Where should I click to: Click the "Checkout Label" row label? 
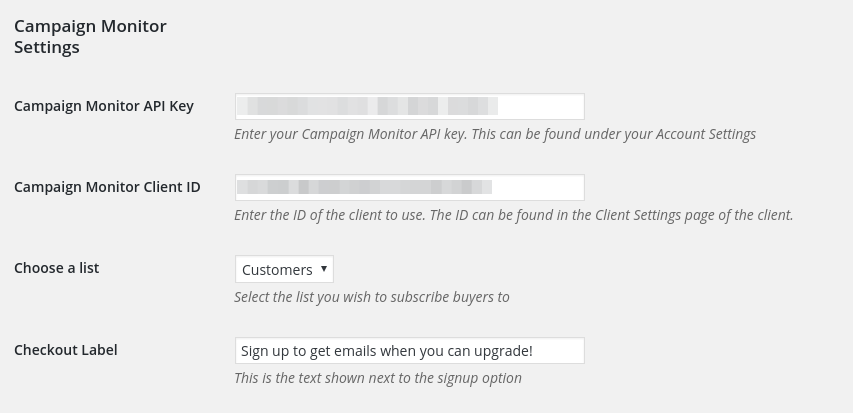66,350
